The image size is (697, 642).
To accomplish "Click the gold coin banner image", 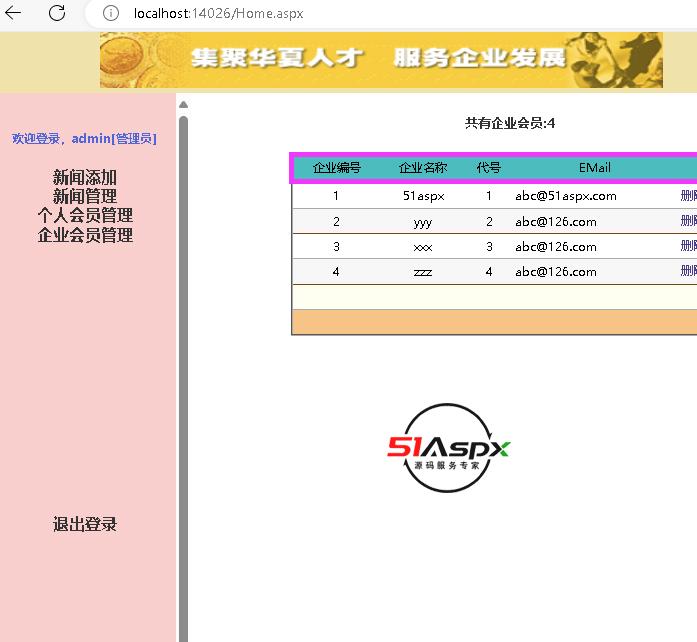I will (380, 60).
